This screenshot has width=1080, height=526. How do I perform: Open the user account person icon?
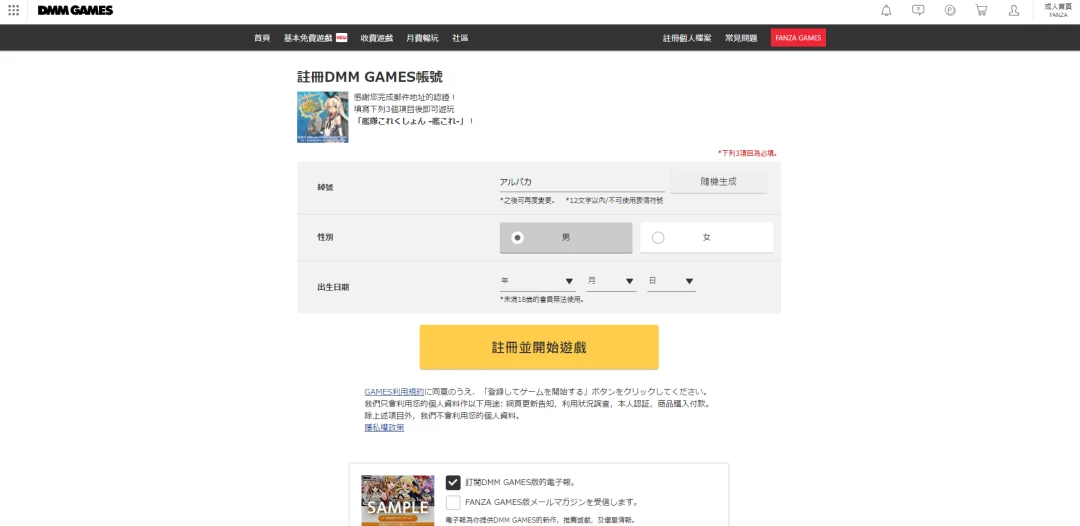pos(1014,10)
